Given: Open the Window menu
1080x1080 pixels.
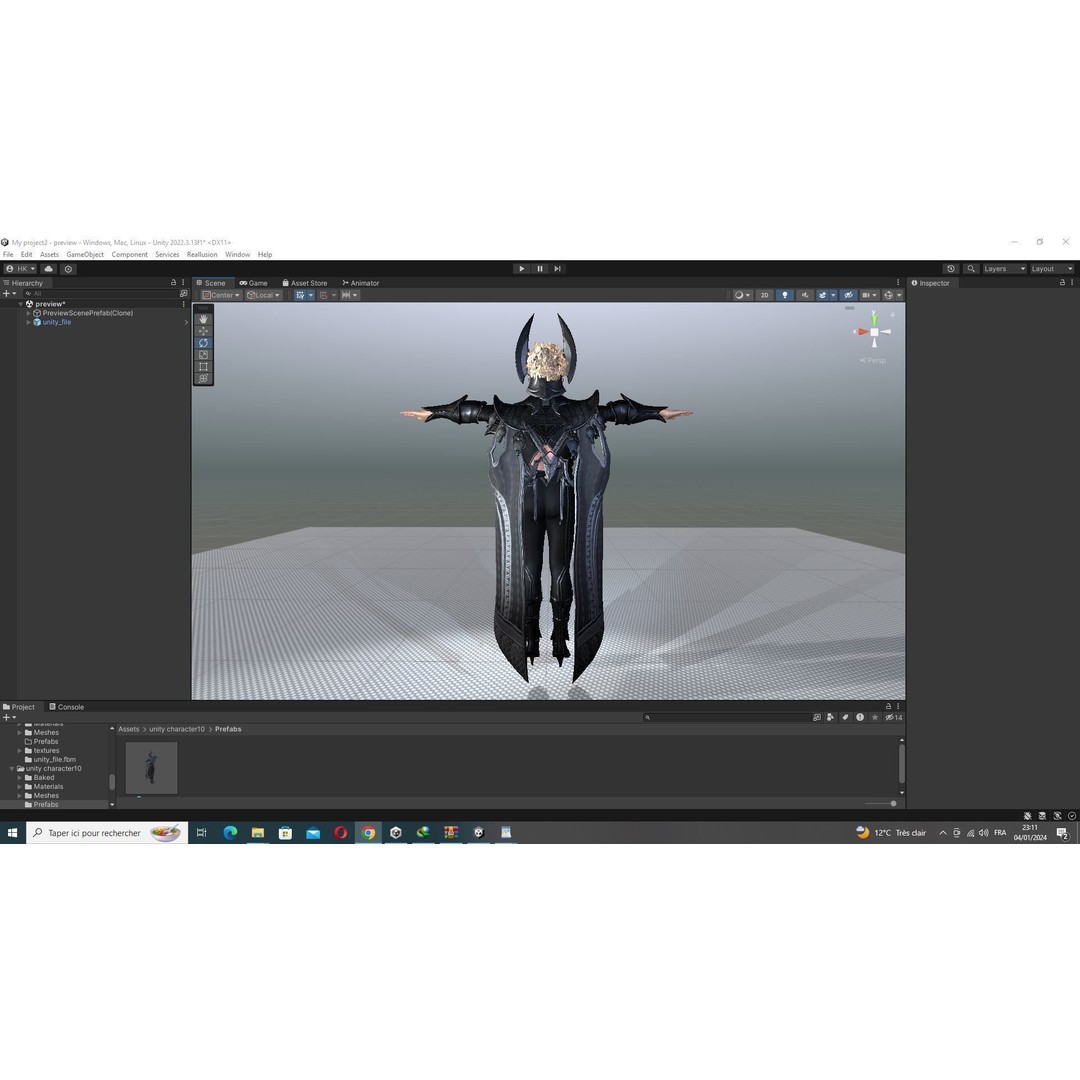Looking at the screenshot, I should [x=238, y=254].
